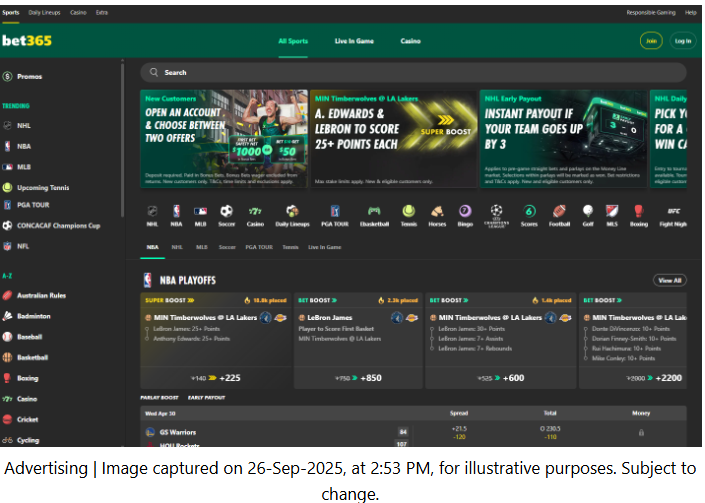The width and height of the screenshot is (705, 503).
Task: Open the Responsible Gaming link
Action: click(x=651, y=13)
